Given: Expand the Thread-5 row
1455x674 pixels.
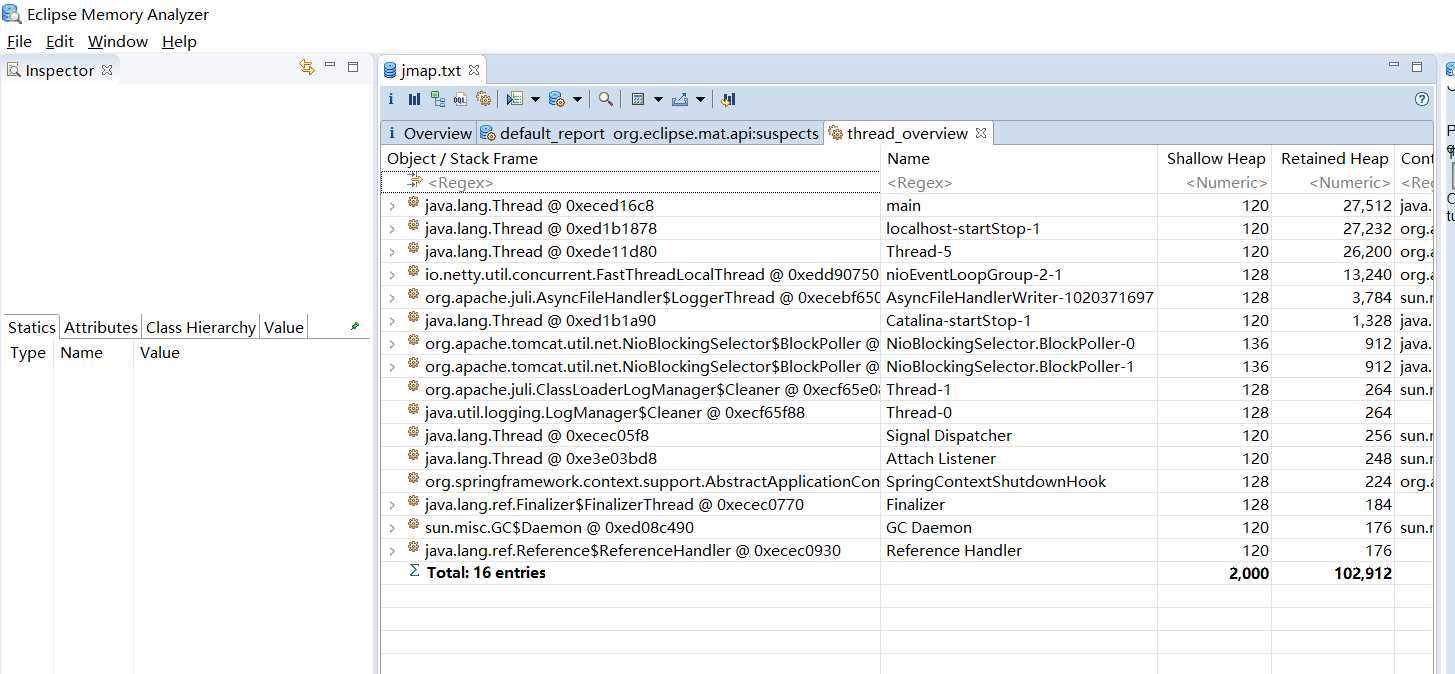Looking at the screenshot, I should (392, 252).
